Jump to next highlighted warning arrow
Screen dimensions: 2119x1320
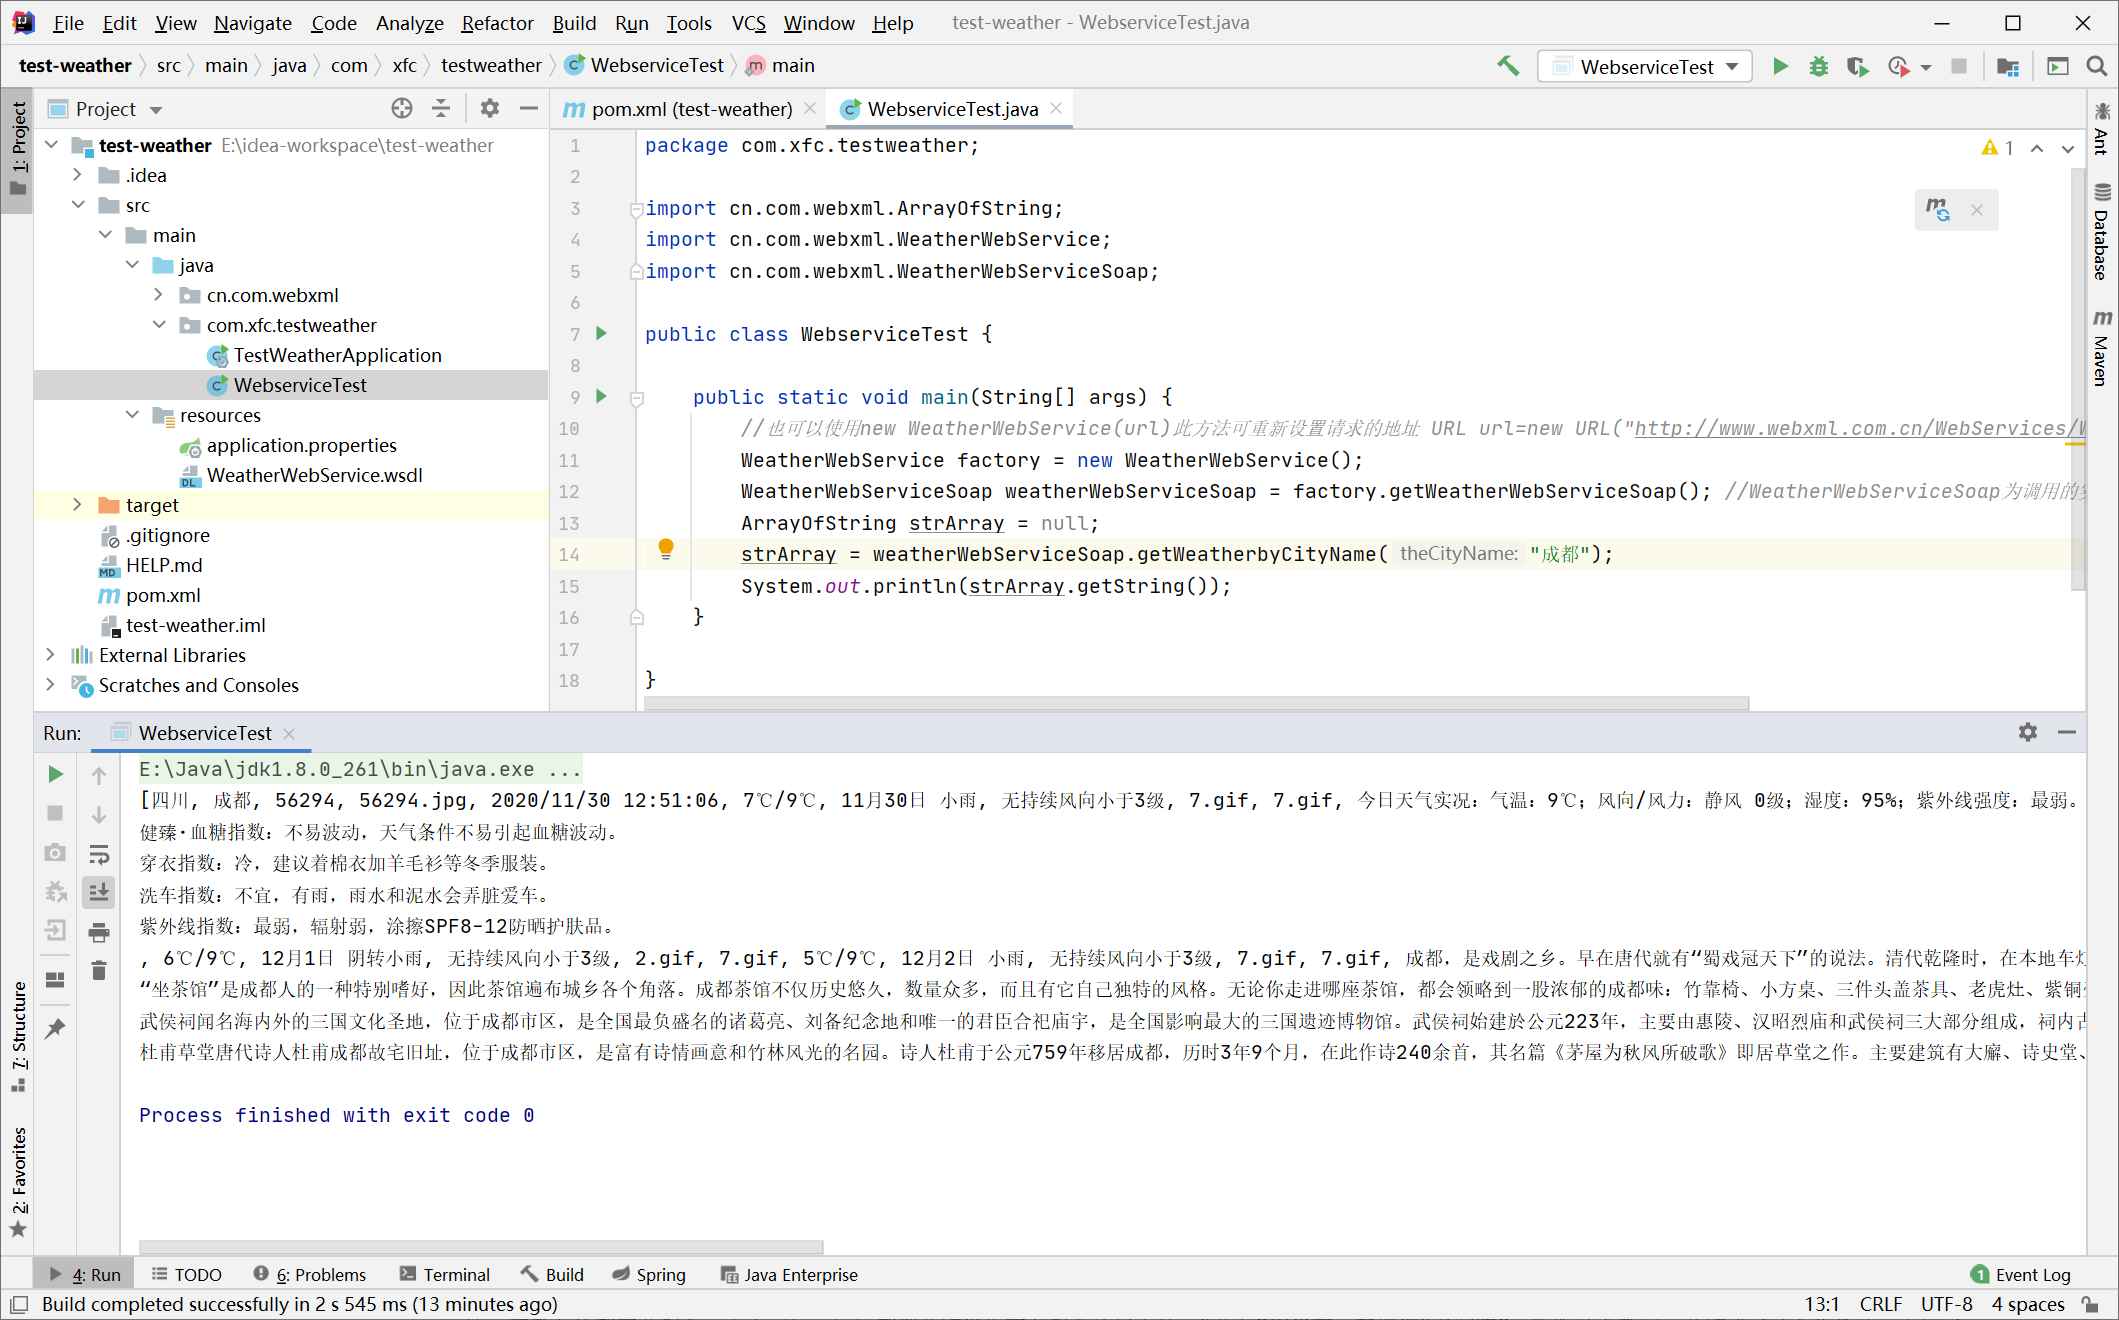(x=2068, y=148)
